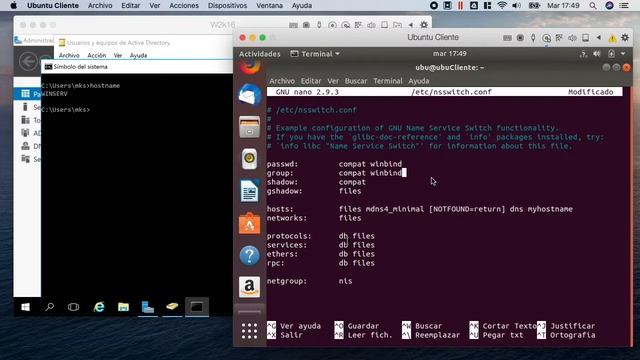Open Firefox from the Ubuntu dock
The width and height of the screenshot is (640, 360).
[x=249, y=67]
